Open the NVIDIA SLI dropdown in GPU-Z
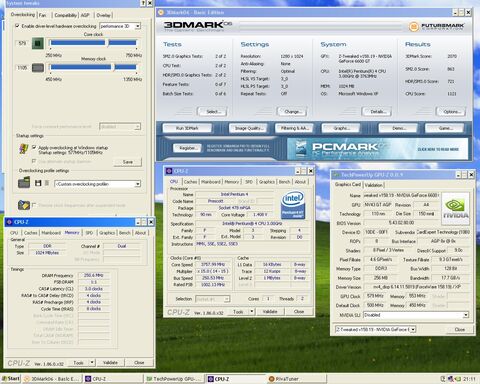 pos(466,315)
